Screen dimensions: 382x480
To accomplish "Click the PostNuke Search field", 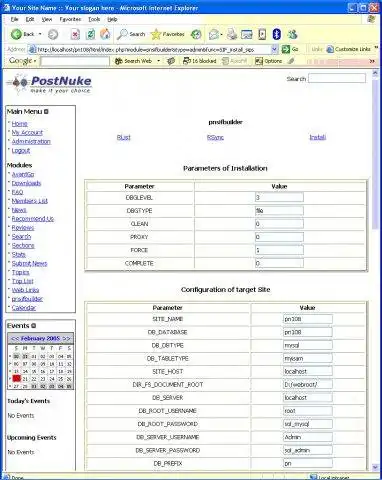I will (x=337, y=78).
